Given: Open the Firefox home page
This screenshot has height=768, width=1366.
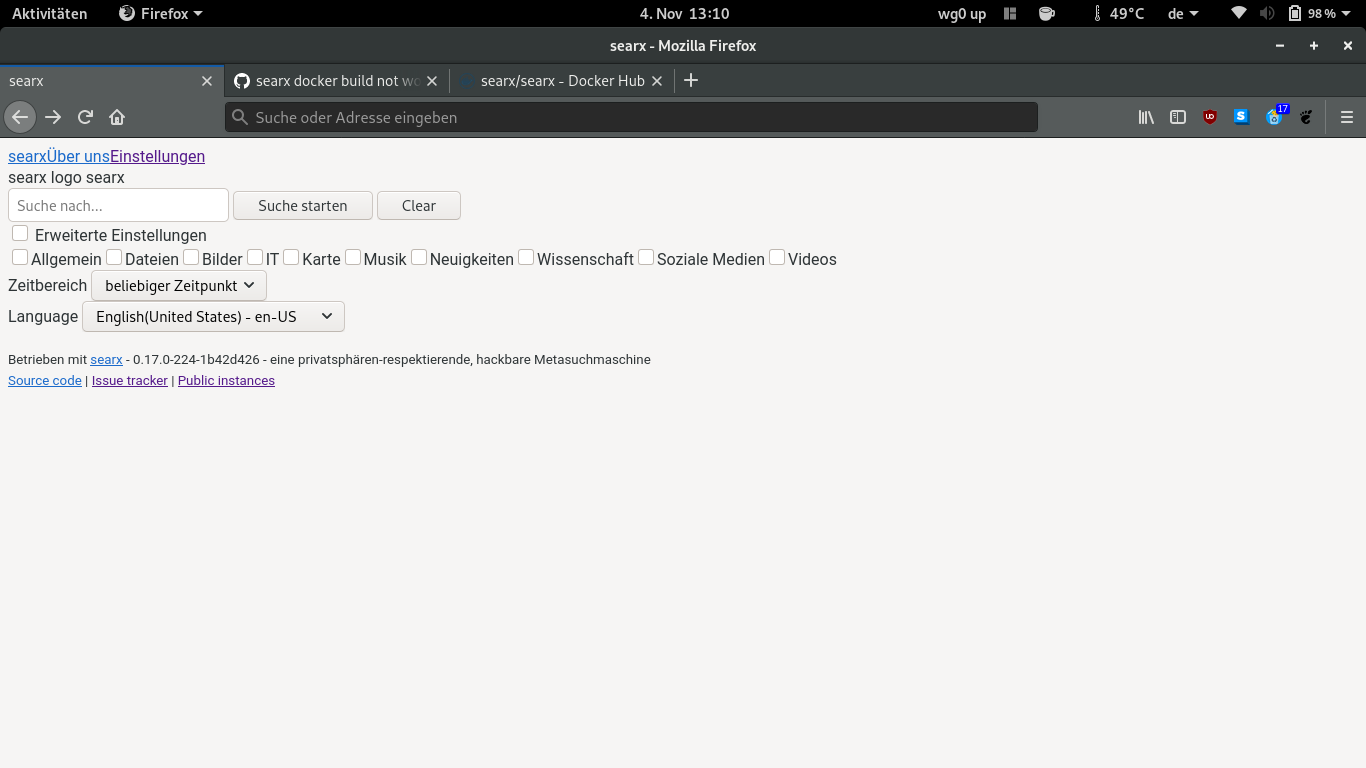Looking at the screenshot, I should click(116, 117).
